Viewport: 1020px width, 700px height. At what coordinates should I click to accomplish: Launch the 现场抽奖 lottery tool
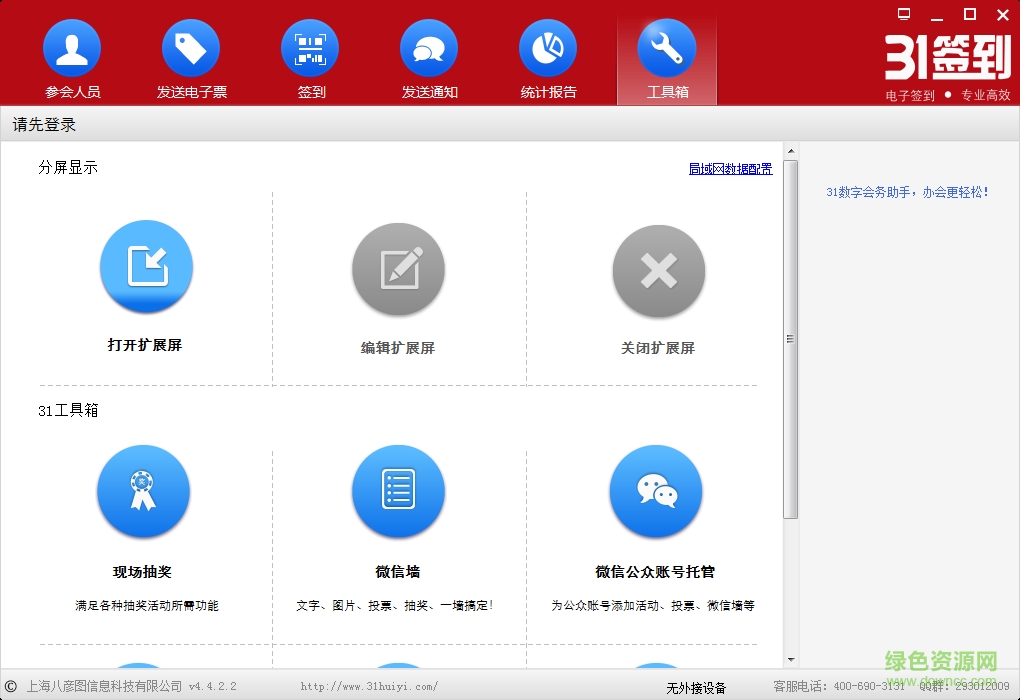[143, 492]
